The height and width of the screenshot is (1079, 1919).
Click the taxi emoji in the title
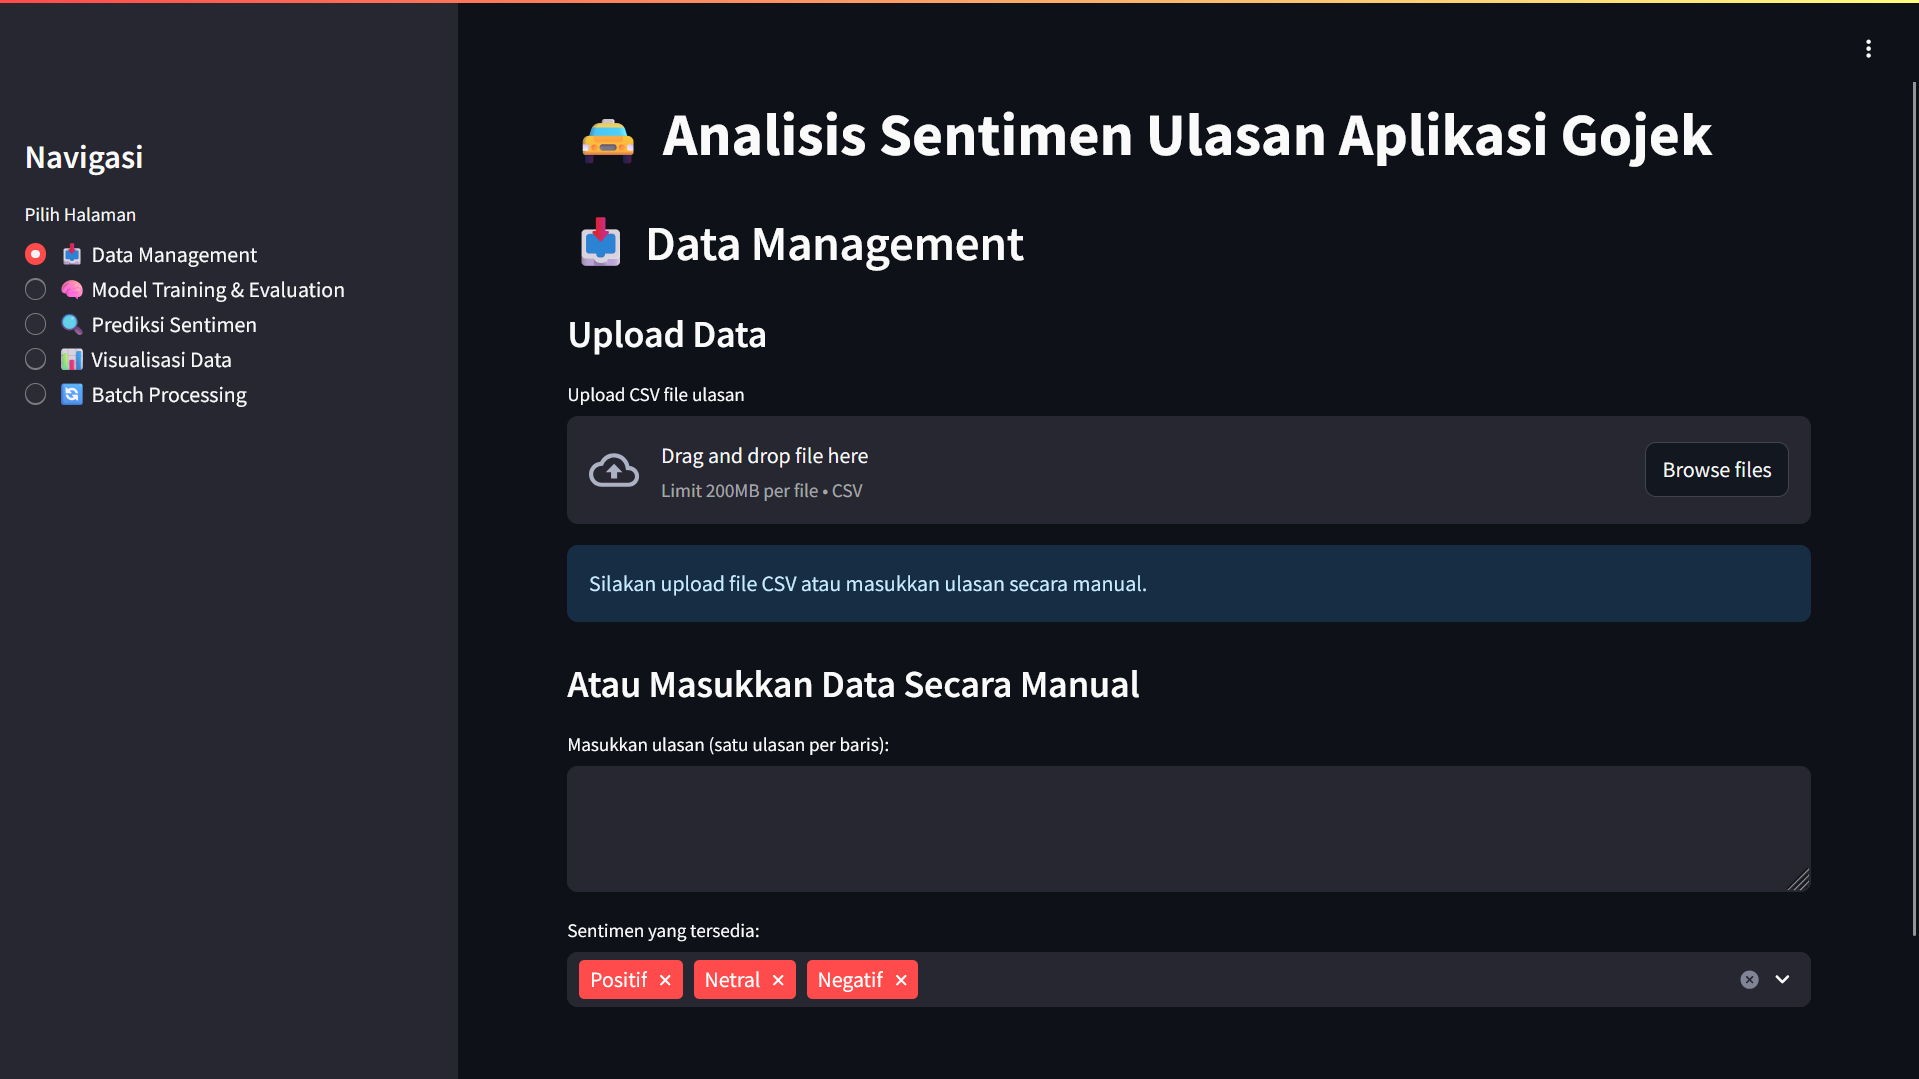(x=608, y=139)
